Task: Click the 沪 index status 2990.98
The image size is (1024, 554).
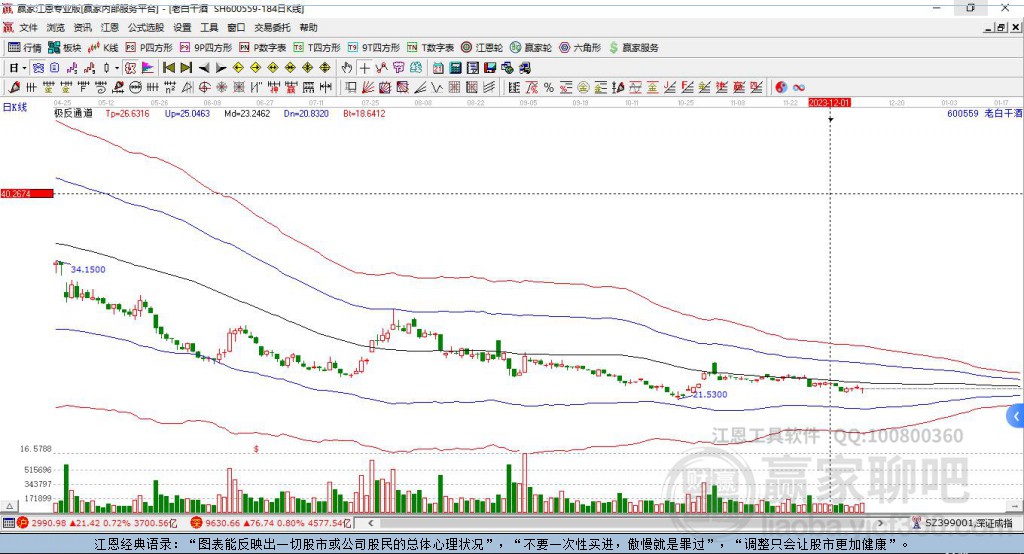Action: [x=98, y=523]
